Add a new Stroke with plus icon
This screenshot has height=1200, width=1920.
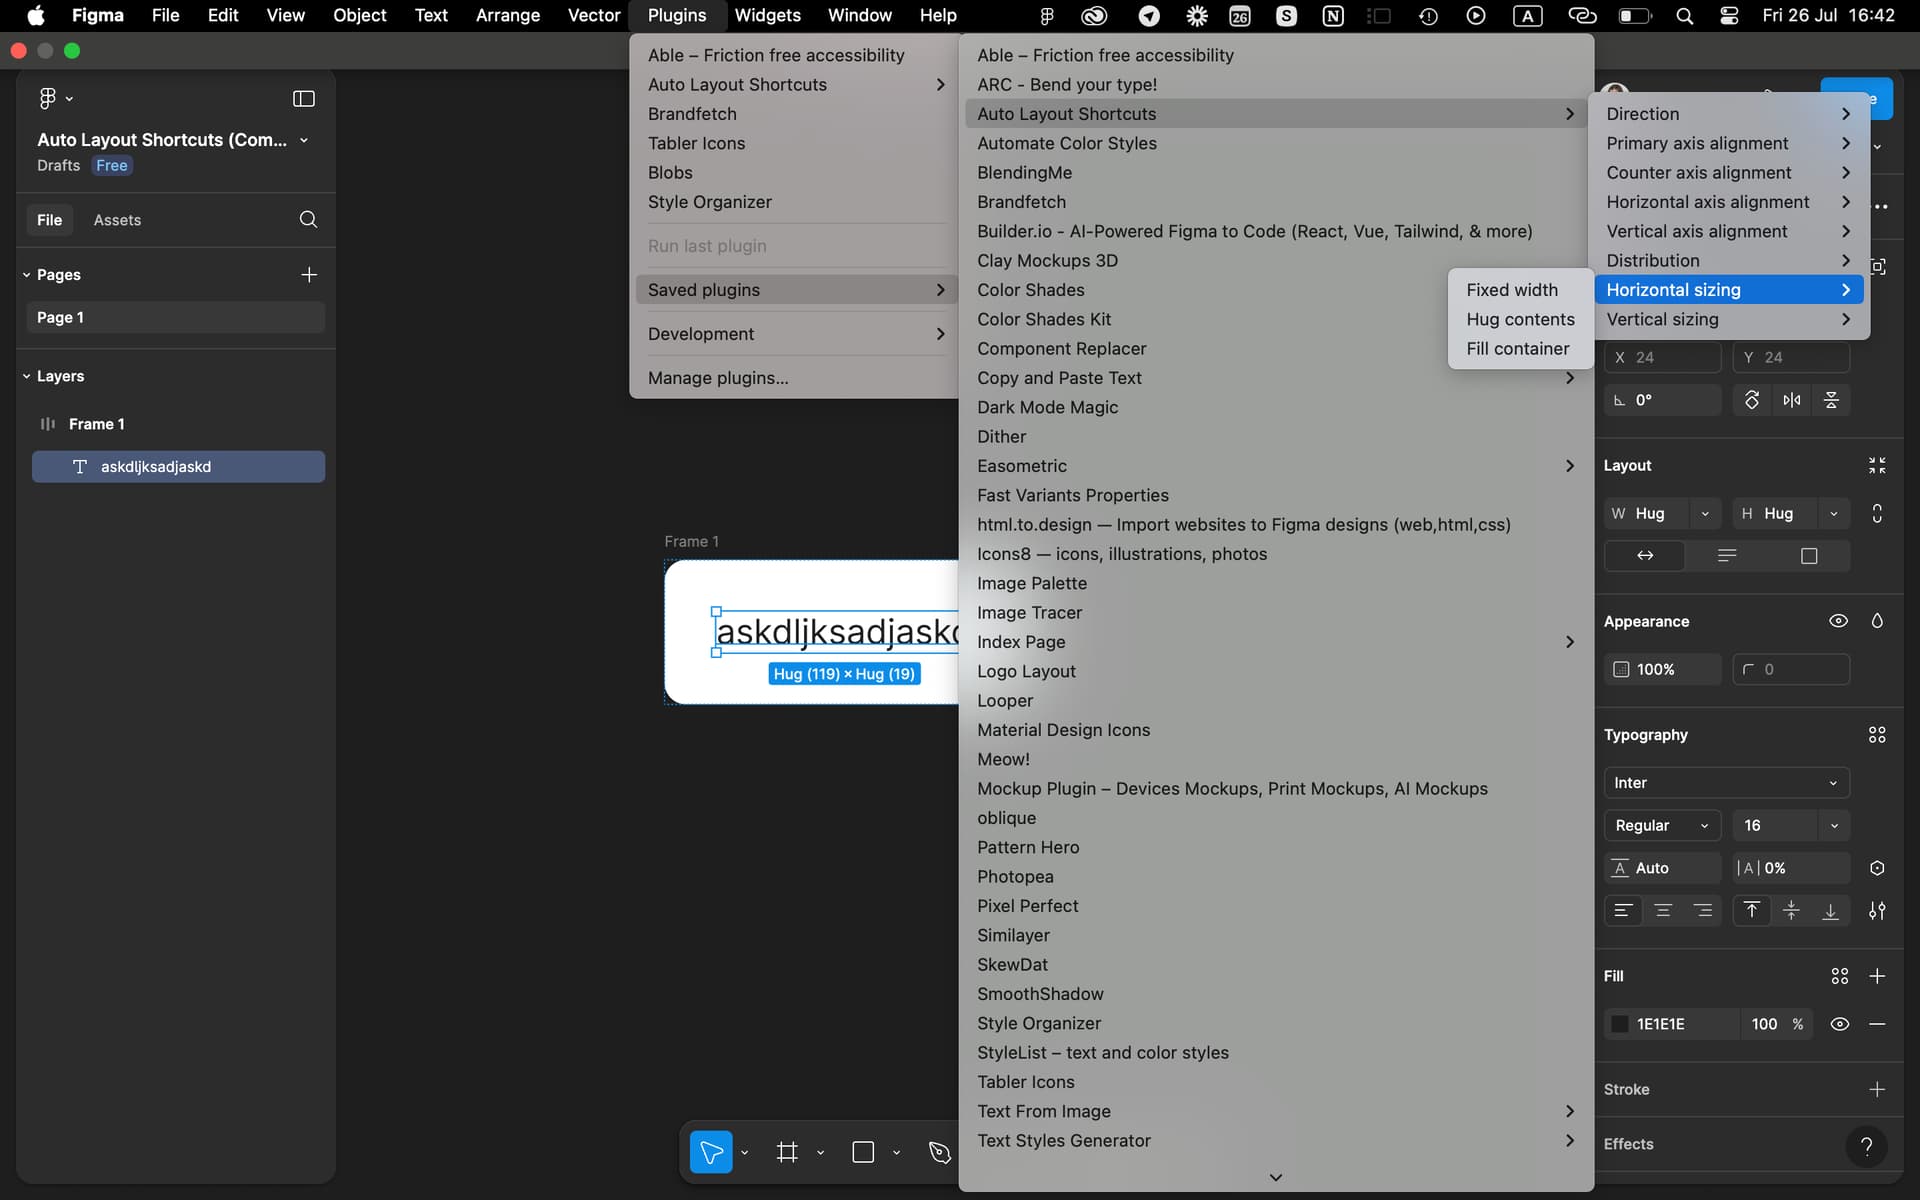[x=1877, y=1089]
